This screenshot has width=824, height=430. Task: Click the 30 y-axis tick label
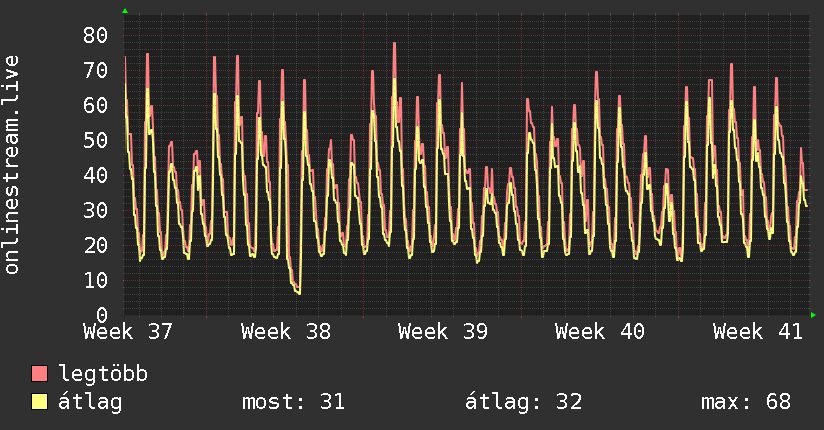click(96, 210)
